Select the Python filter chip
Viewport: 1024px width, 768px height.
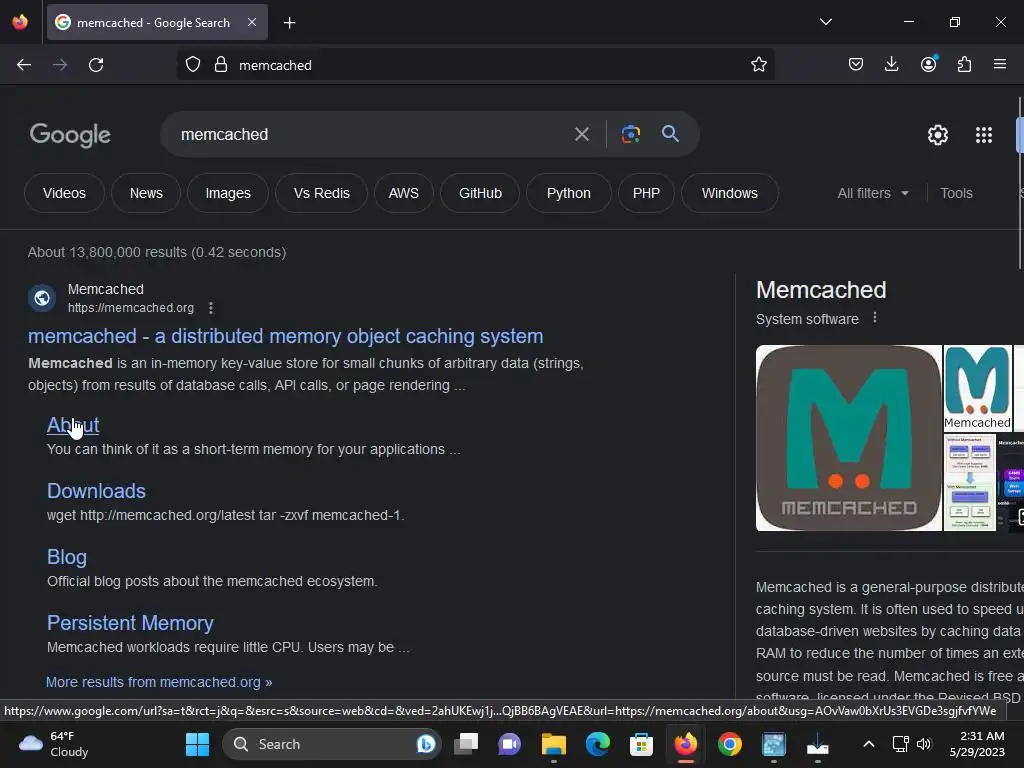click(x=568, y=193)
